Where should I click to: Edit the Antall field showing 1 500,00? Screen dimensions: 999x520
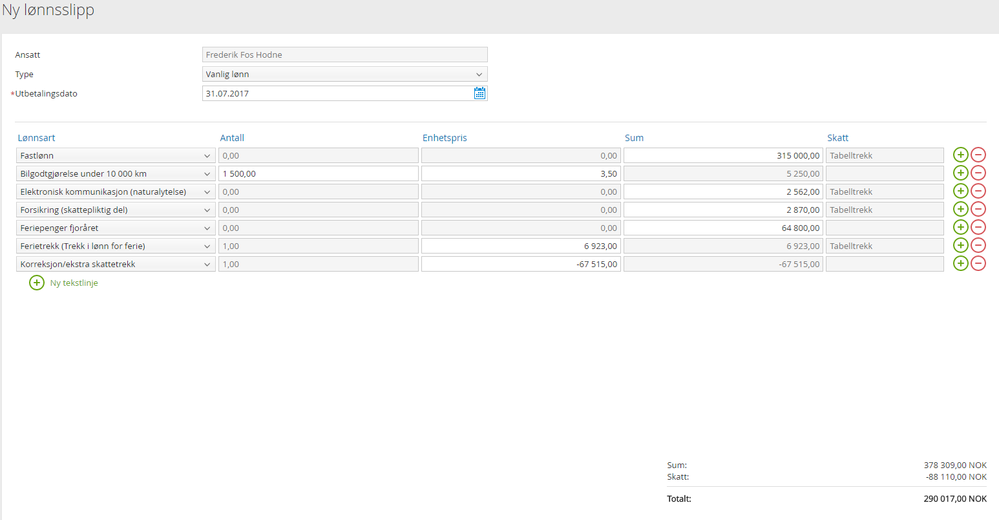319,173
